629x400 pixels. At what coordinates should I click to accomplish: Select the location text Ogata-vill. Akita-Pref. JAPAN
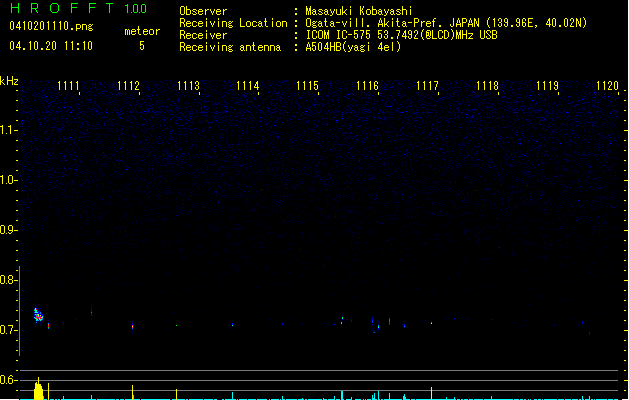(392, 23)
